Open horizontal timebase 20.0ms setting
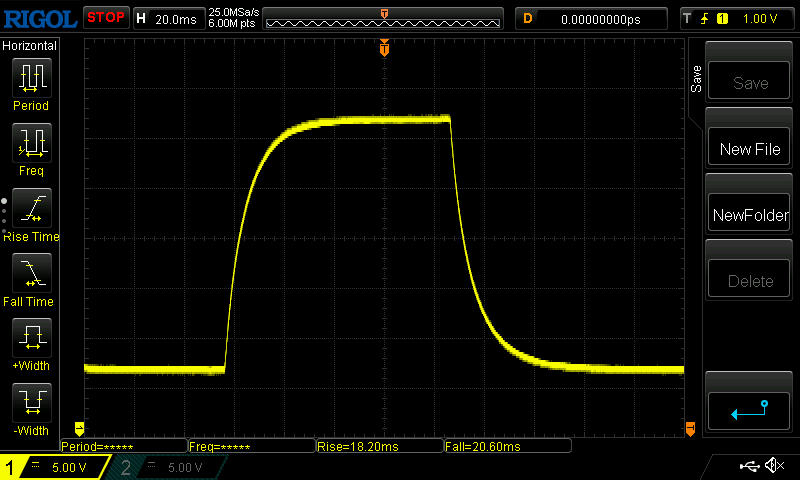 pyautogui.click(x=169, y=19)
